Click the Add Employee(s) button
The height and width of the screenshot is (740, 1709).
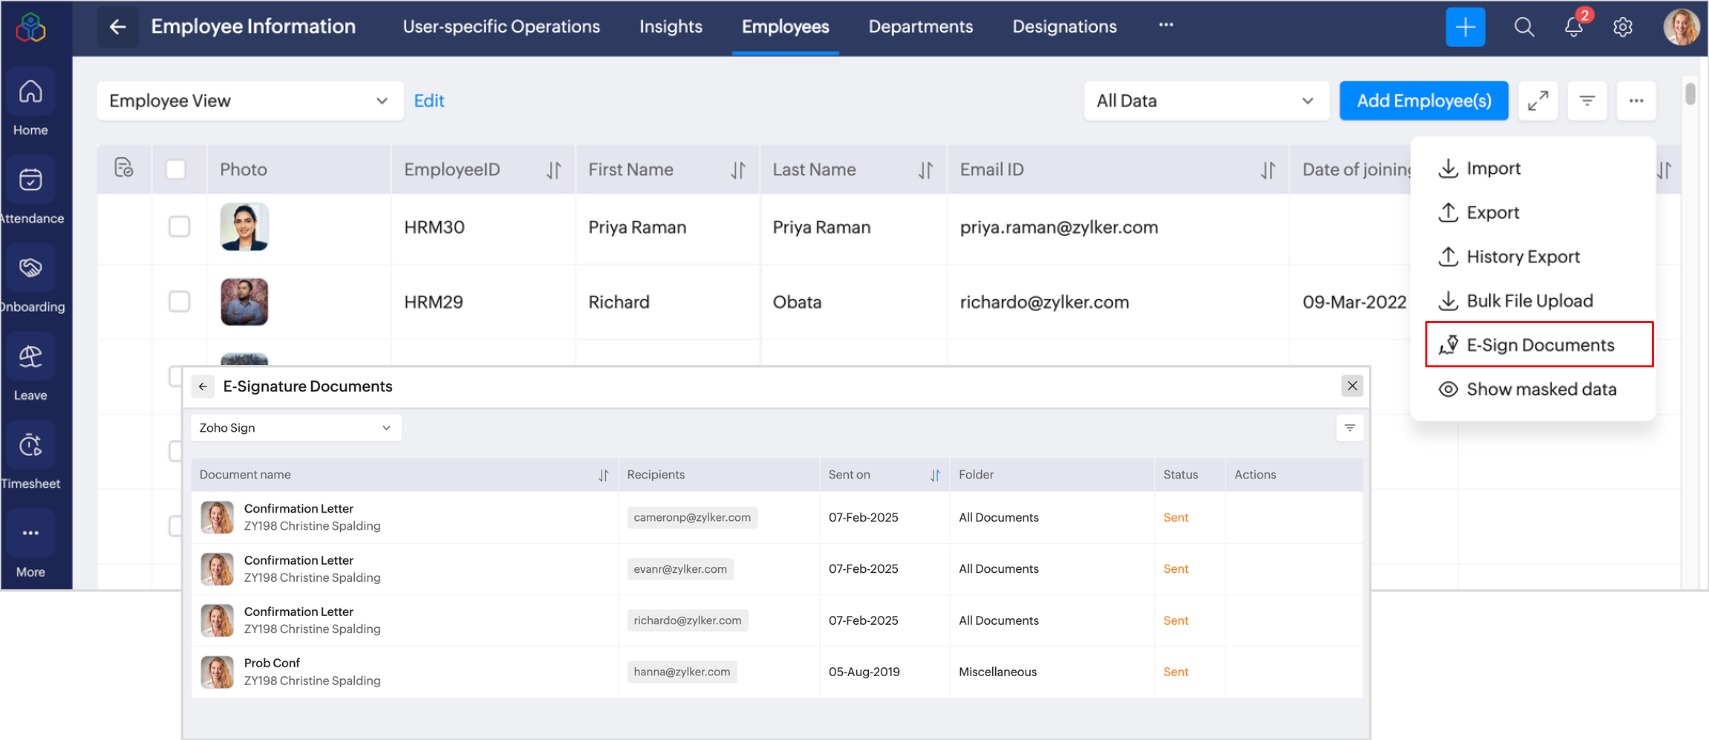1423,101
